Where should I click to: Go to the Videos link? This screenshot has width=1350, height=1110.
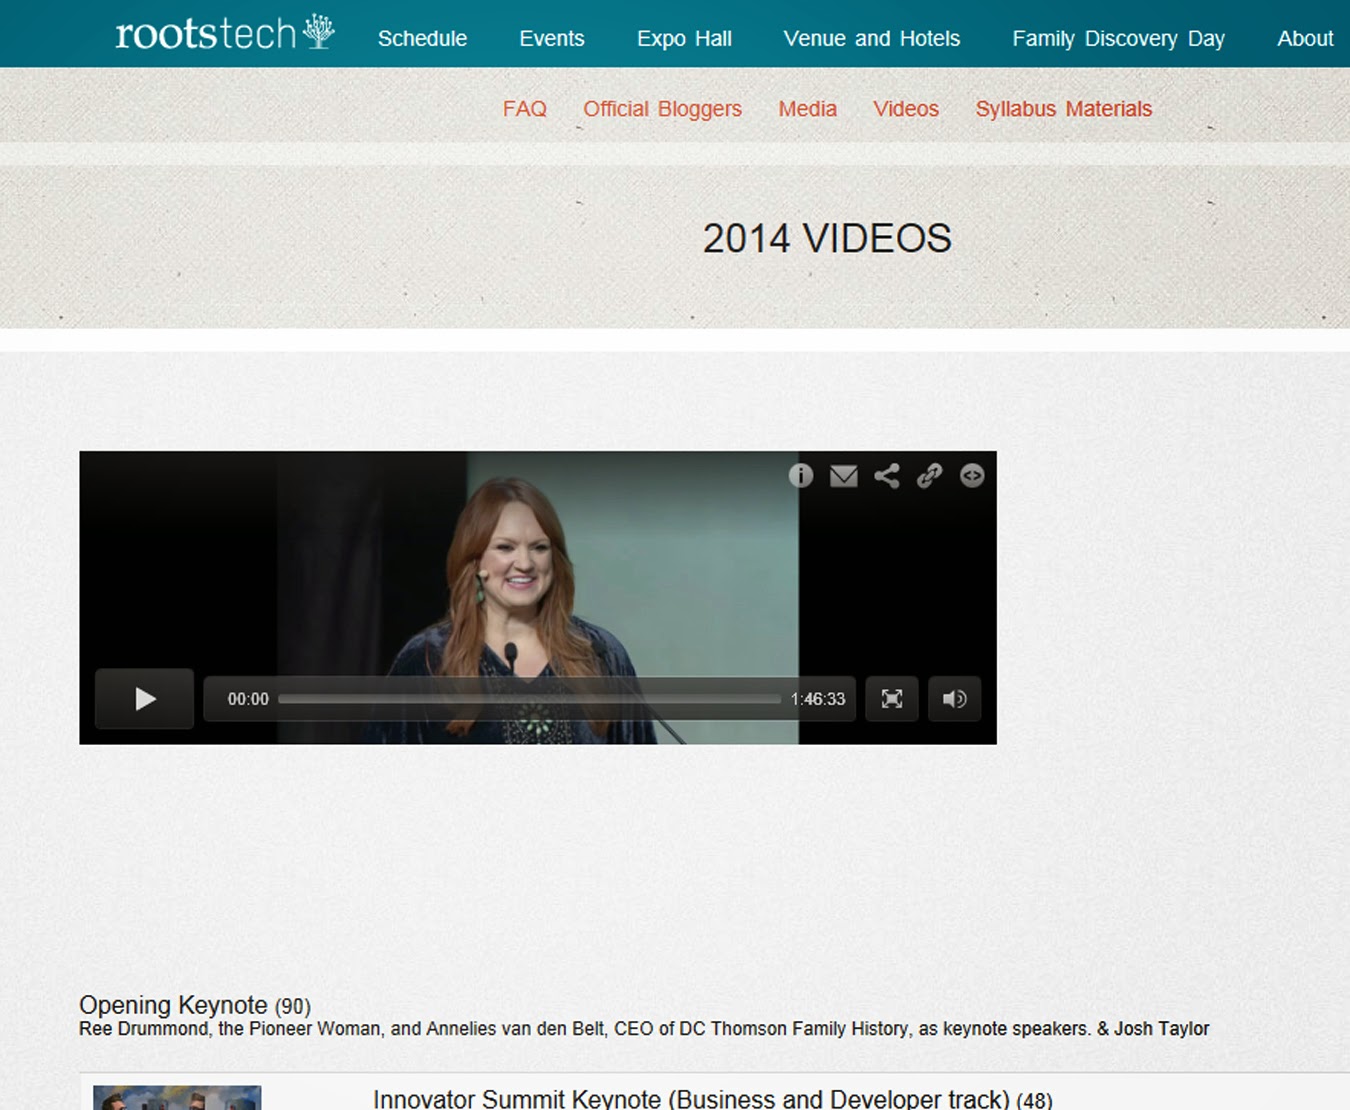906,109
